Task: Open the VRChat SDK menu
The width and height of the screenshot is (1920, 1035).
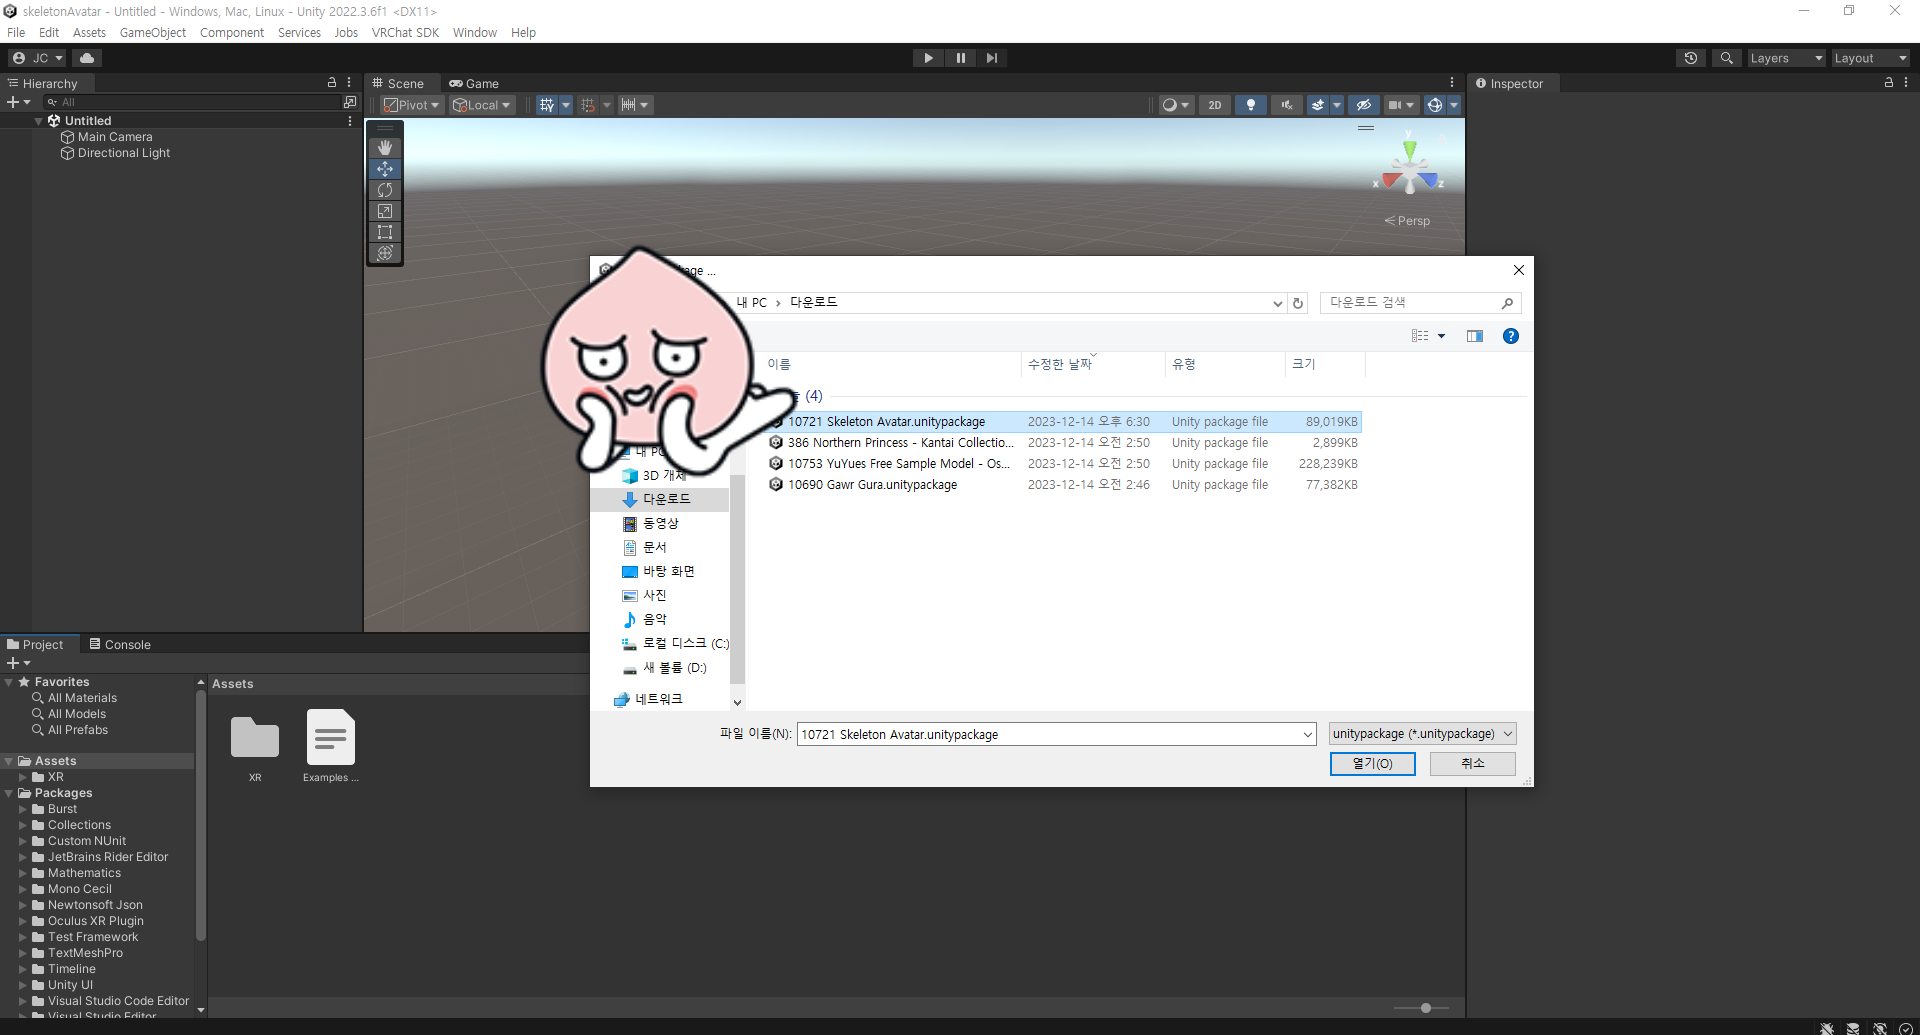Action: (x=405, y=32)
